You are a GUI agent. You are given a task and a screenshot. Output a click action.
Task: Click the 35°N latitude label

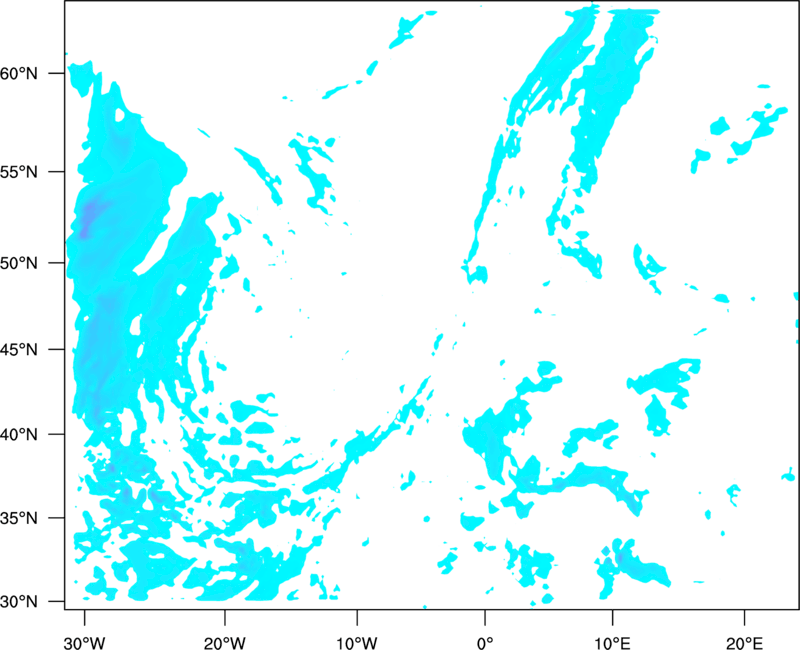19,518
